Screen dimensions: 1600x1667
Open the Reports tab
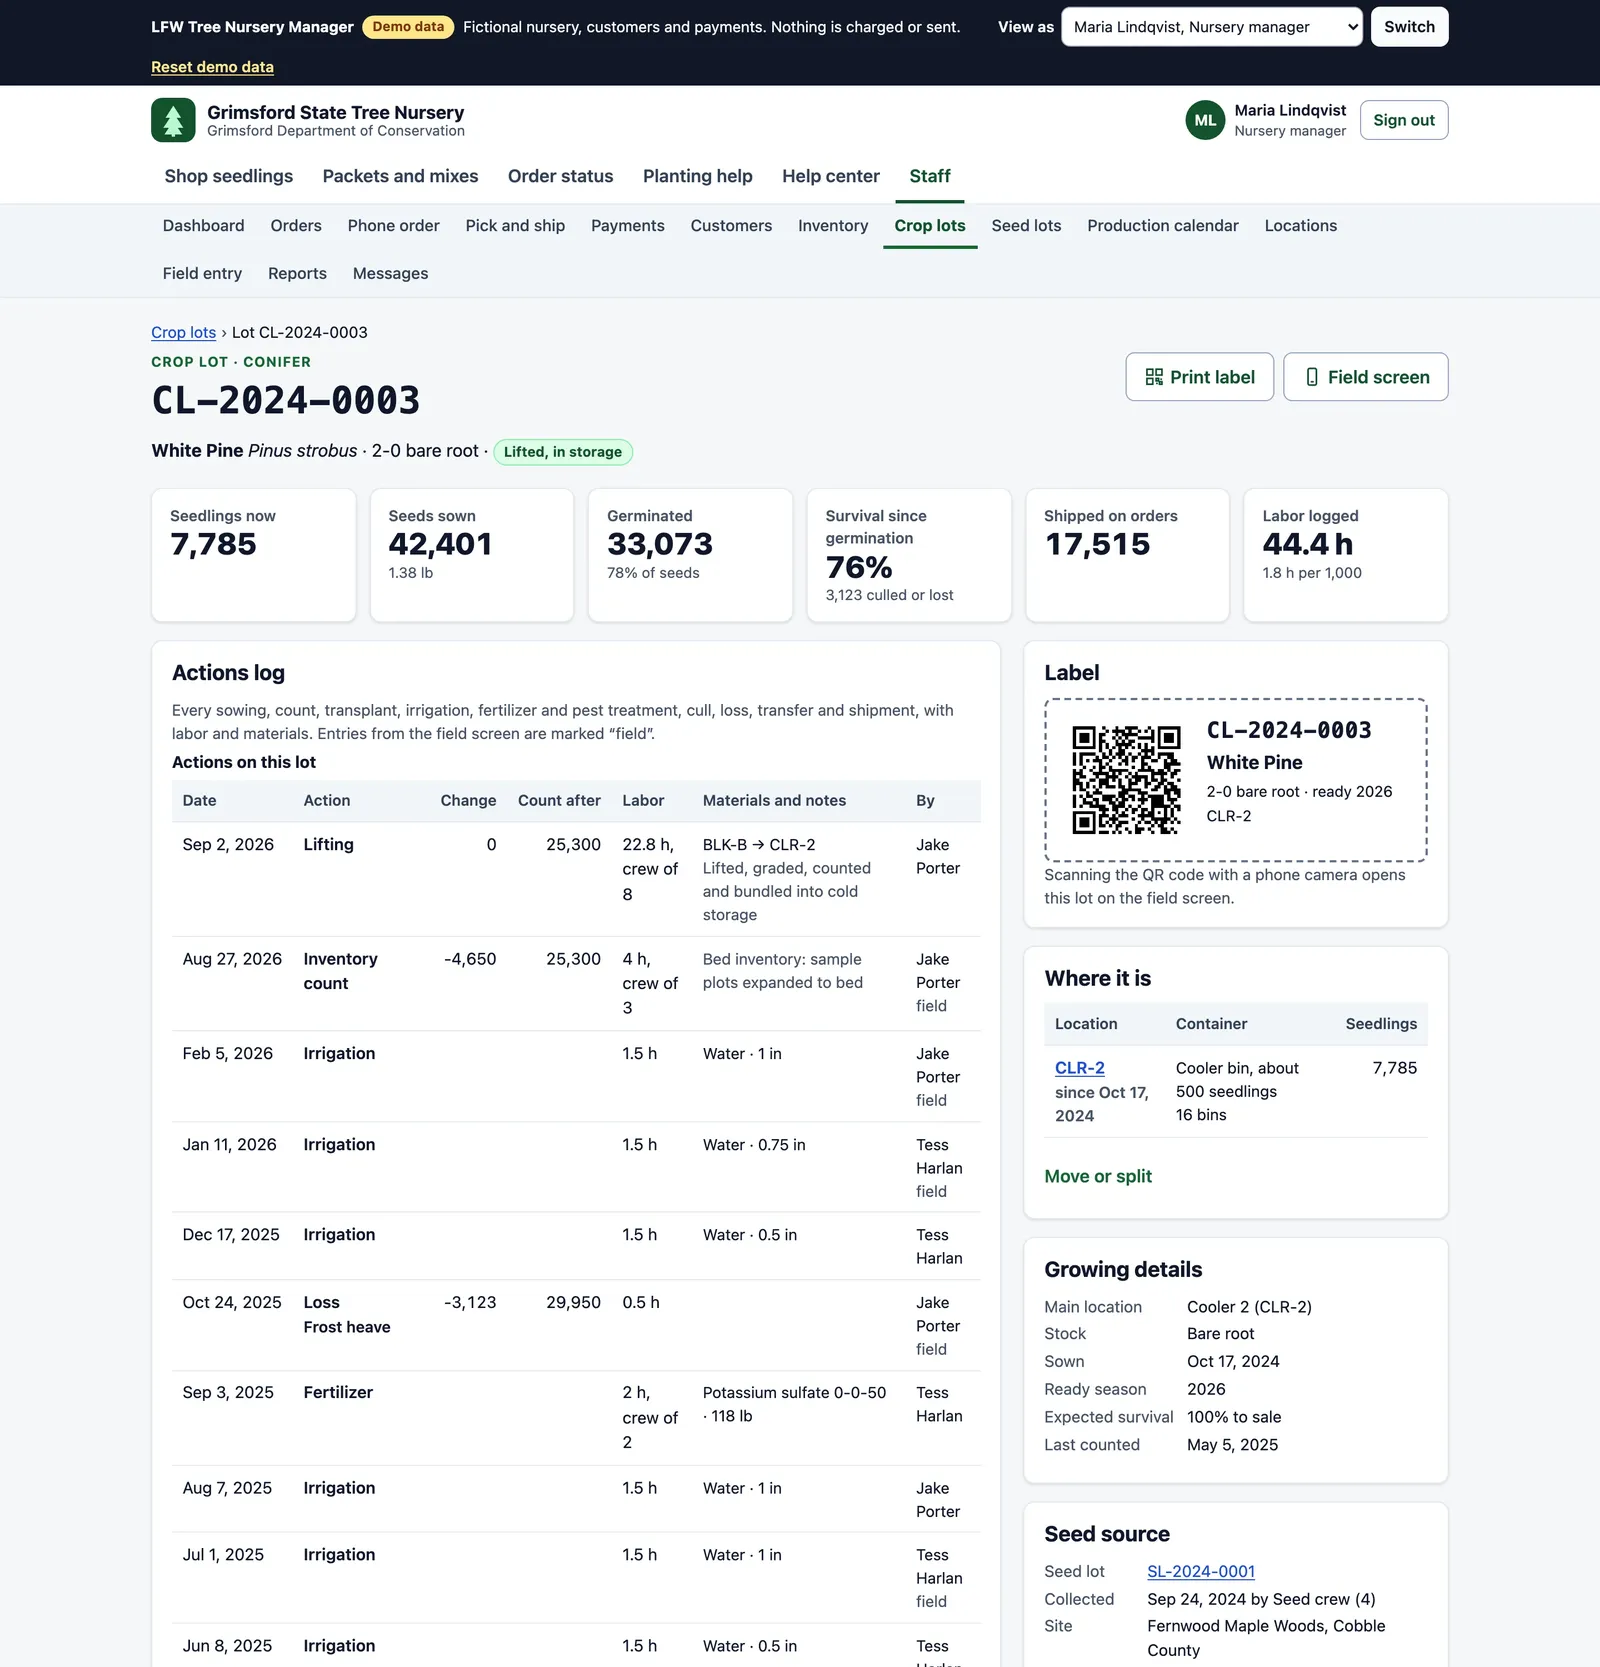[297, 274]
